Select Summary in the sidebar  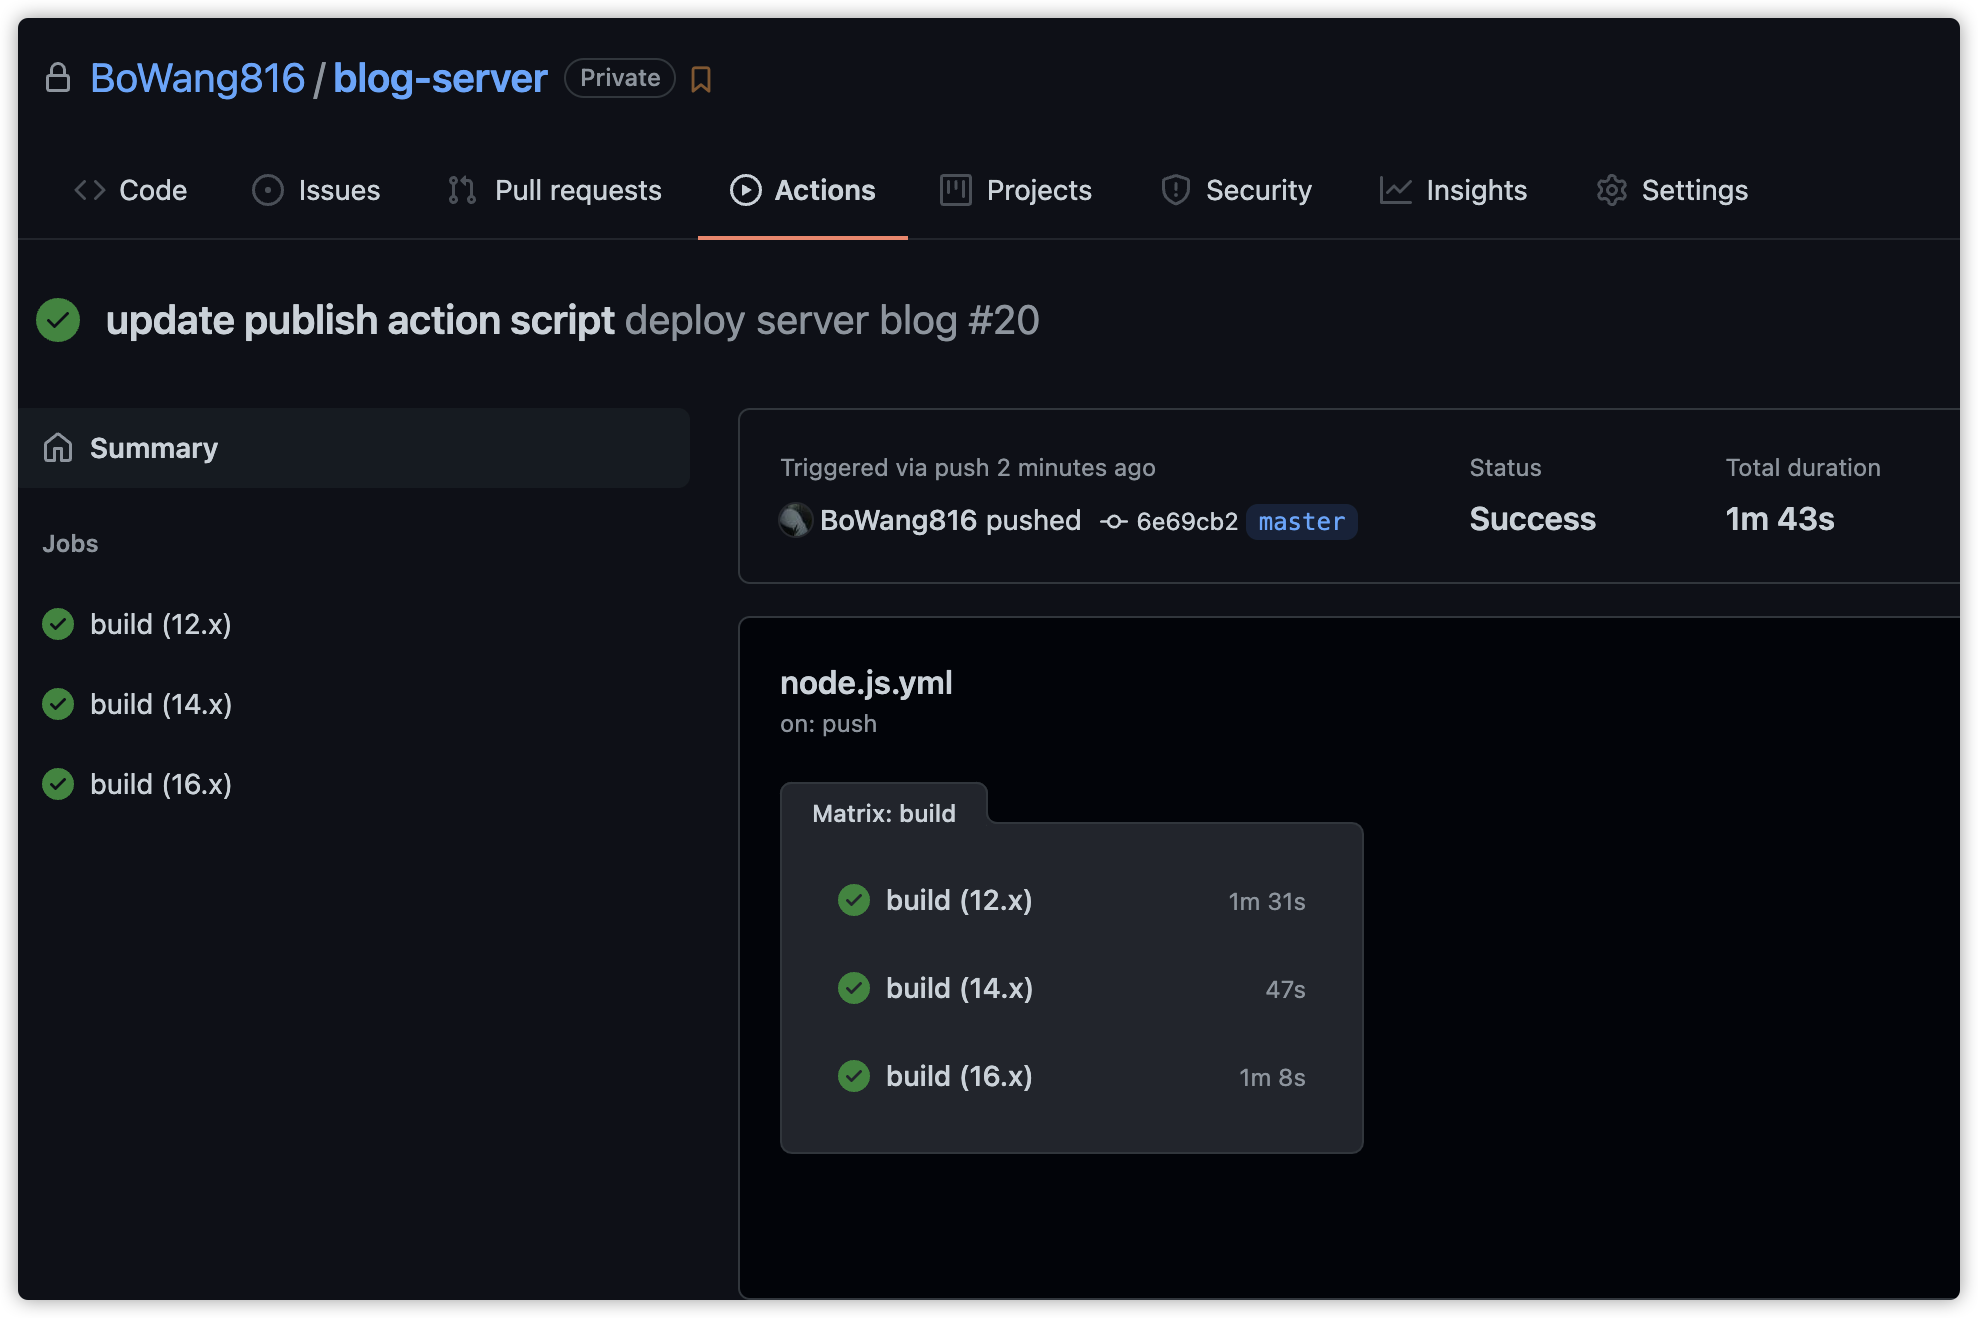(354, 448)
